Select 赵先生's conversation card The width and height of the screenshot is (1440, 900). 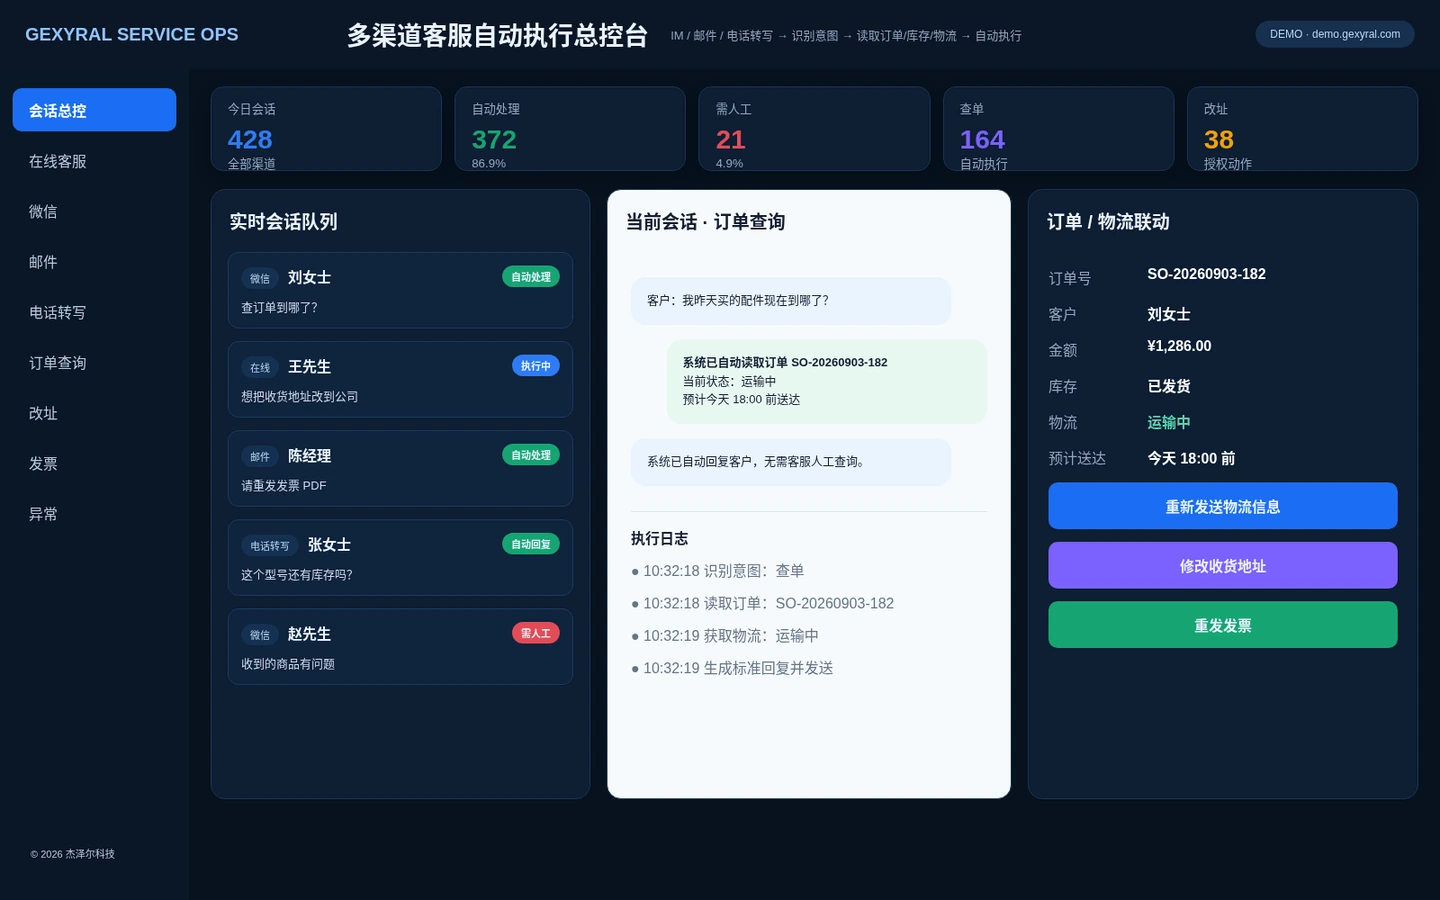tap(400, 647)
